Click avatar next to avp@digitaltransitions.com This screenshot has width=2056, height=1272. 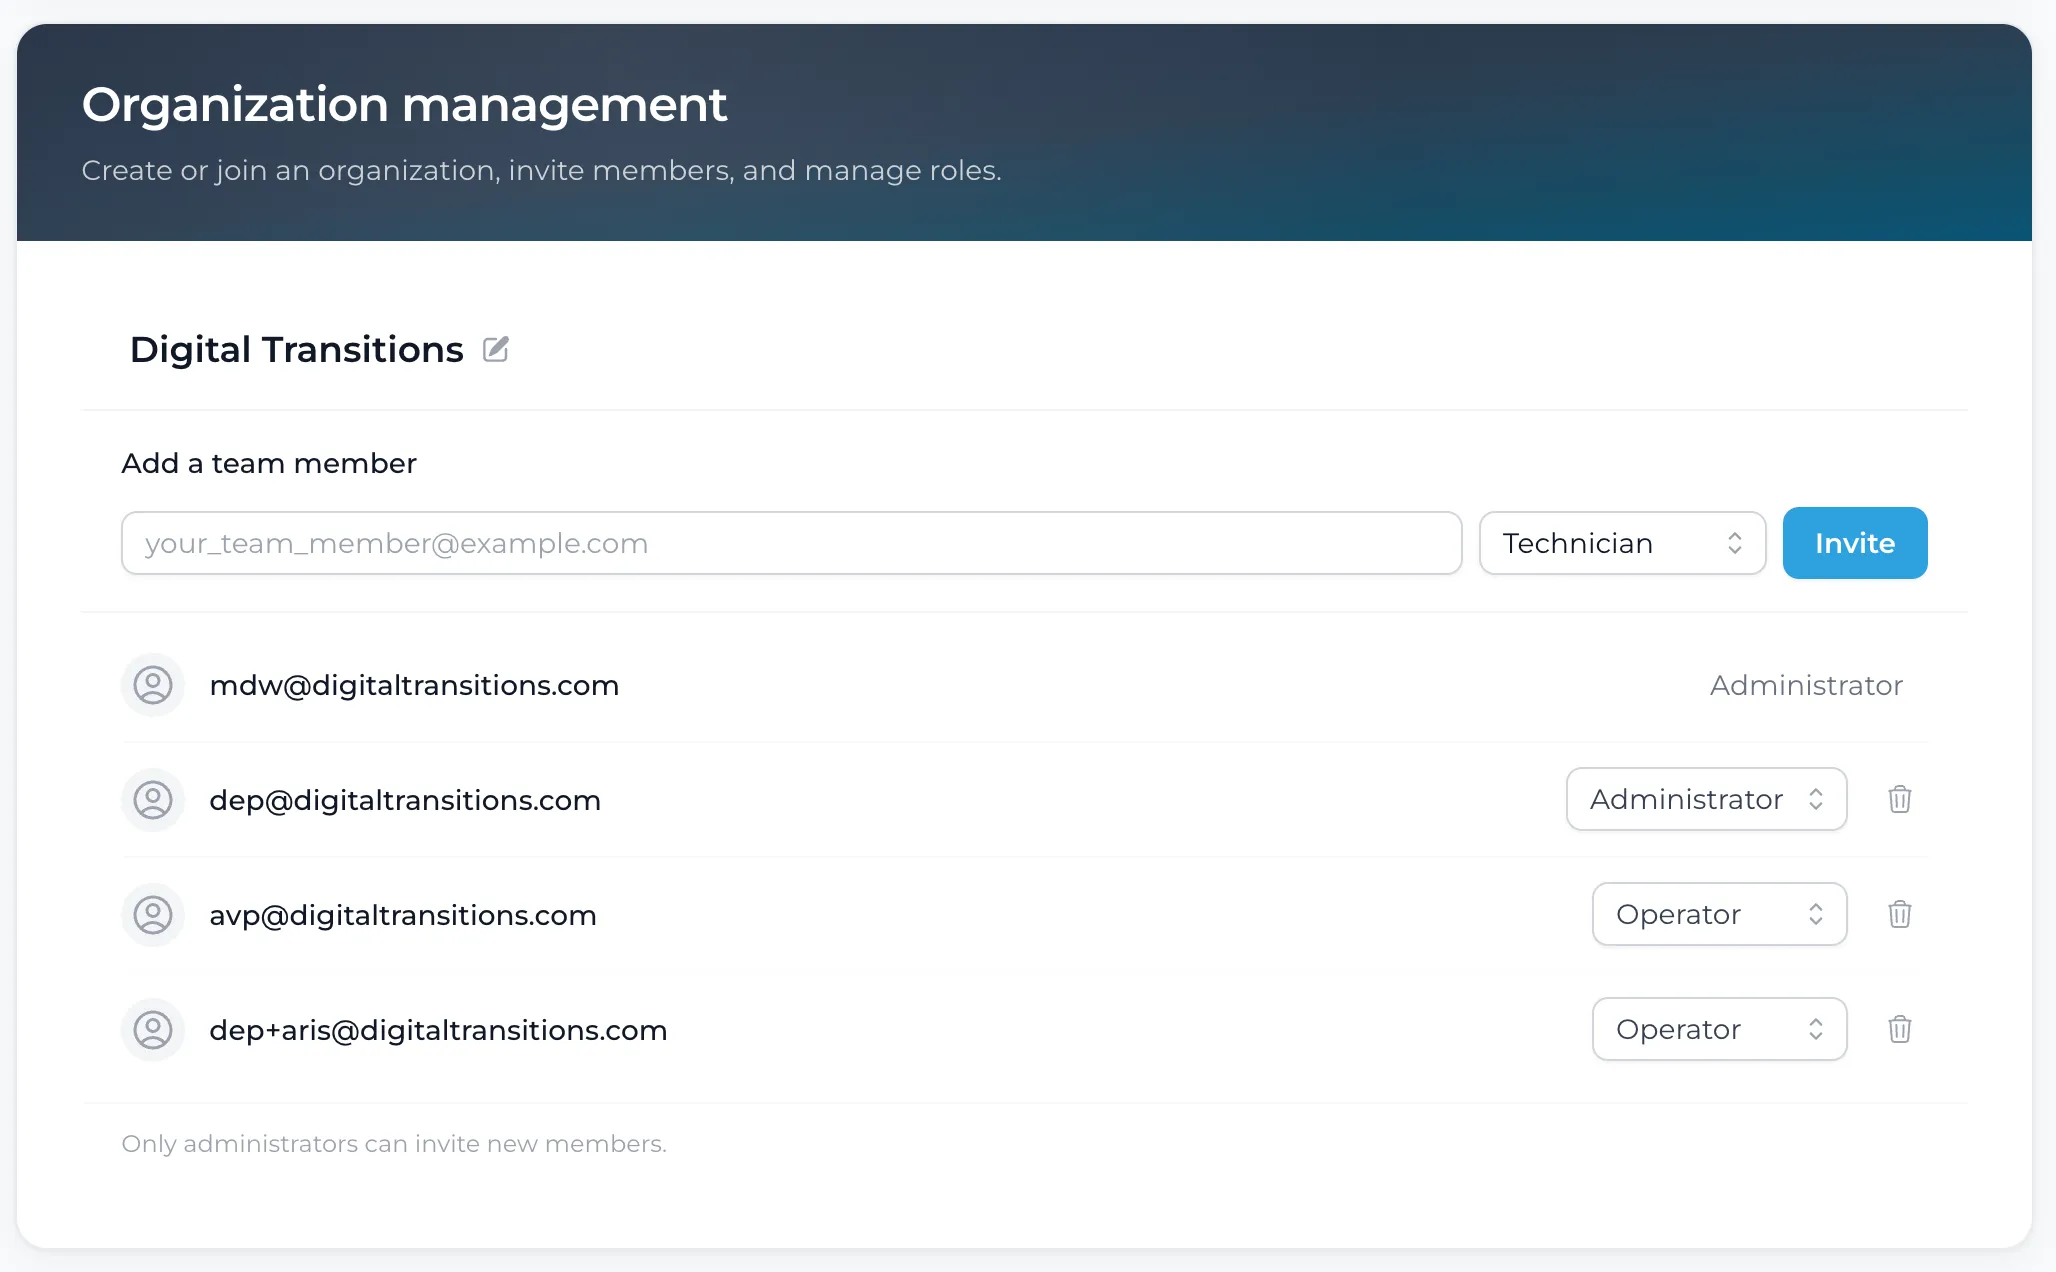153,915
